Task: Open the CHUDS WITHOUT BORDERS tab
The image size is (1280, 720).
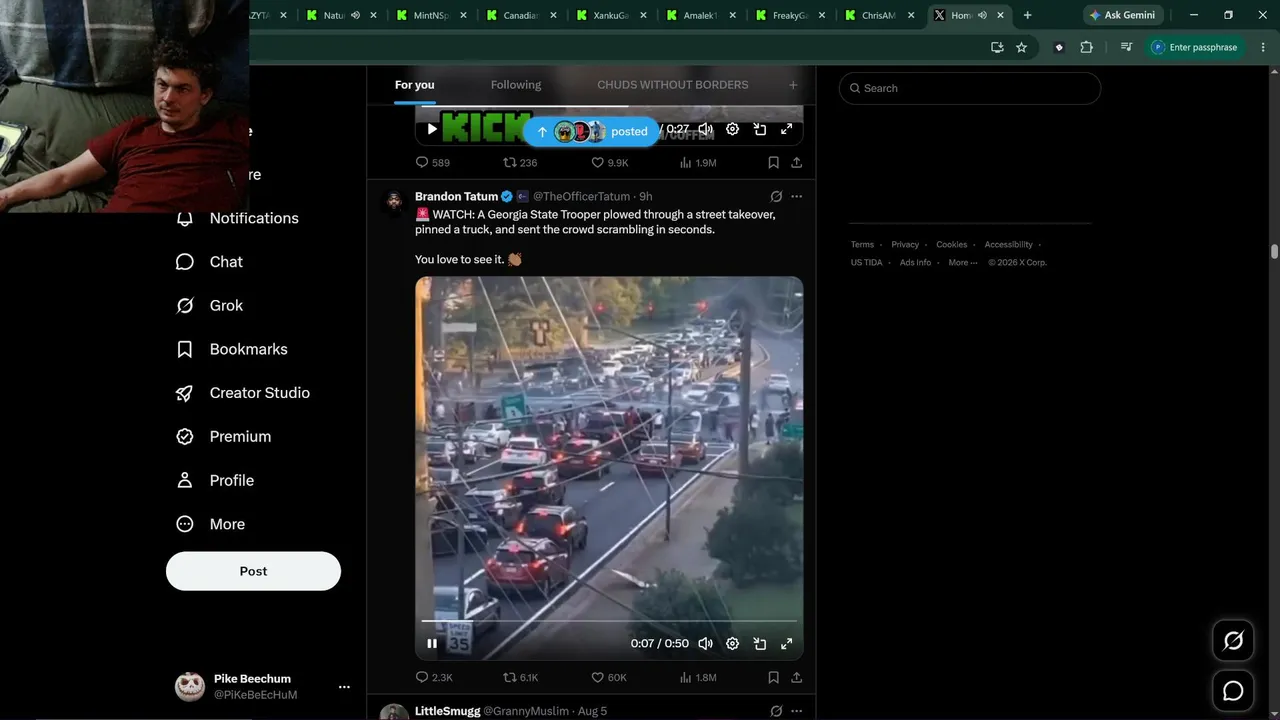Action: pyautogui.click(x=673, y=85)
